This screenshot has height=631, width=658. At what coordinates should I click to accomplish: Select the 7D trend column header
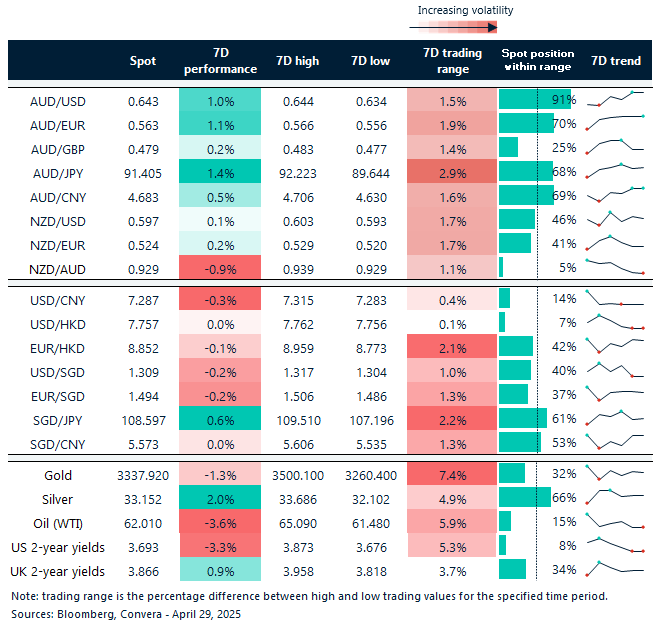click(616, 61)
